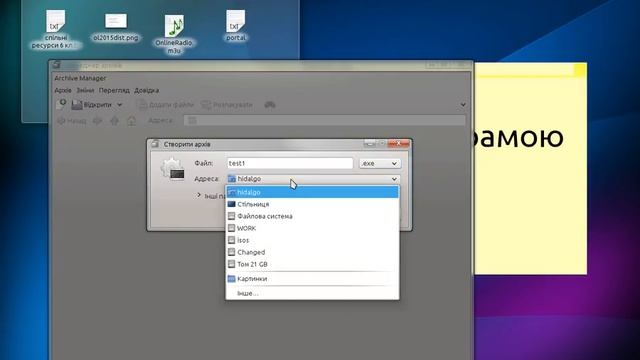The width and height of the screenshot is (640, 360).
Task: Pick Том 21 GB in the location list
Action: coord(312,264)
